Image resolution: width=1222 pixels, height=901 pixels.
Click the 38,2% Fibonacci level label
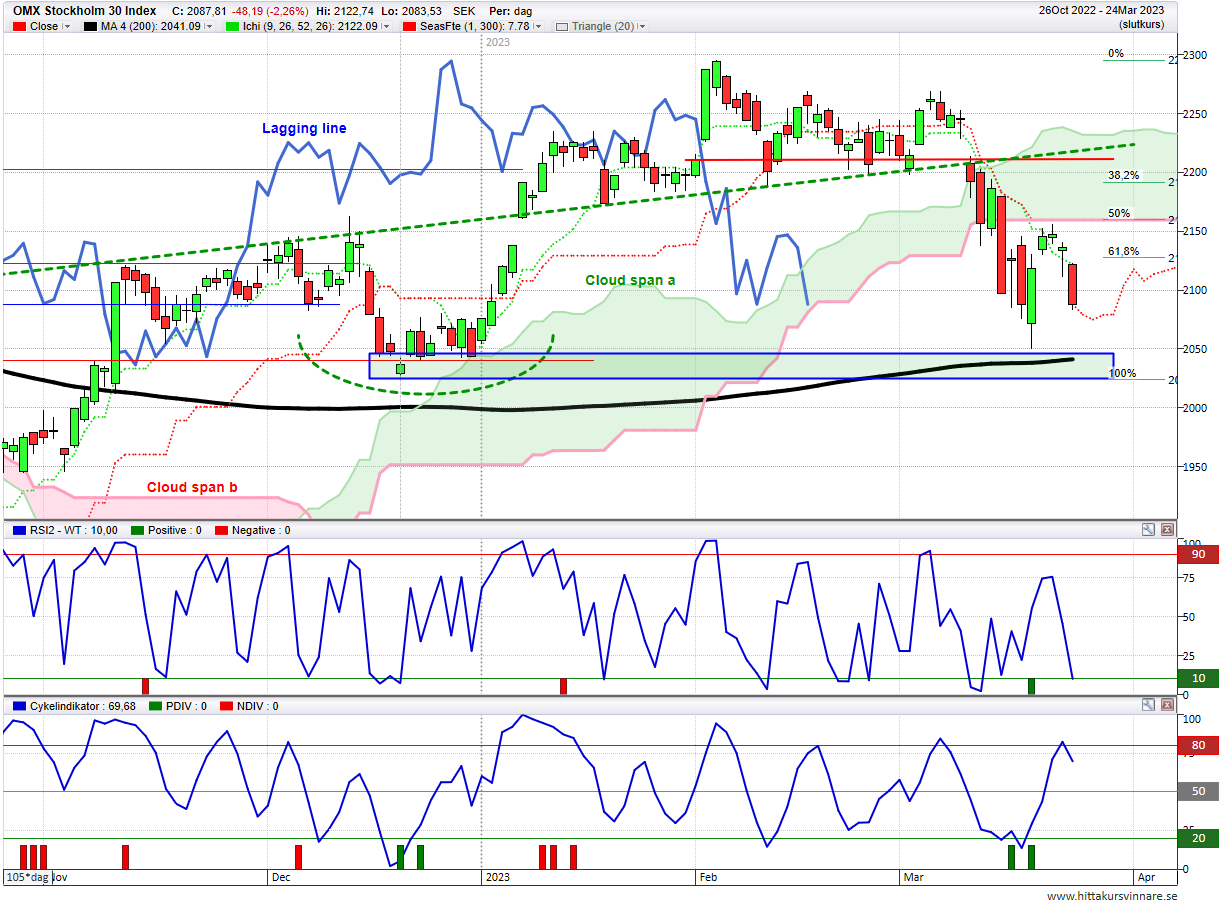point(1123,175)
